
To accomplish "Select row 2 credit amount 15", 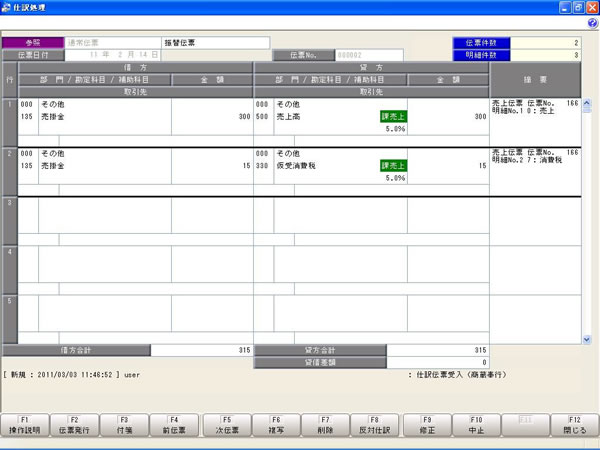I will point(483,166).
